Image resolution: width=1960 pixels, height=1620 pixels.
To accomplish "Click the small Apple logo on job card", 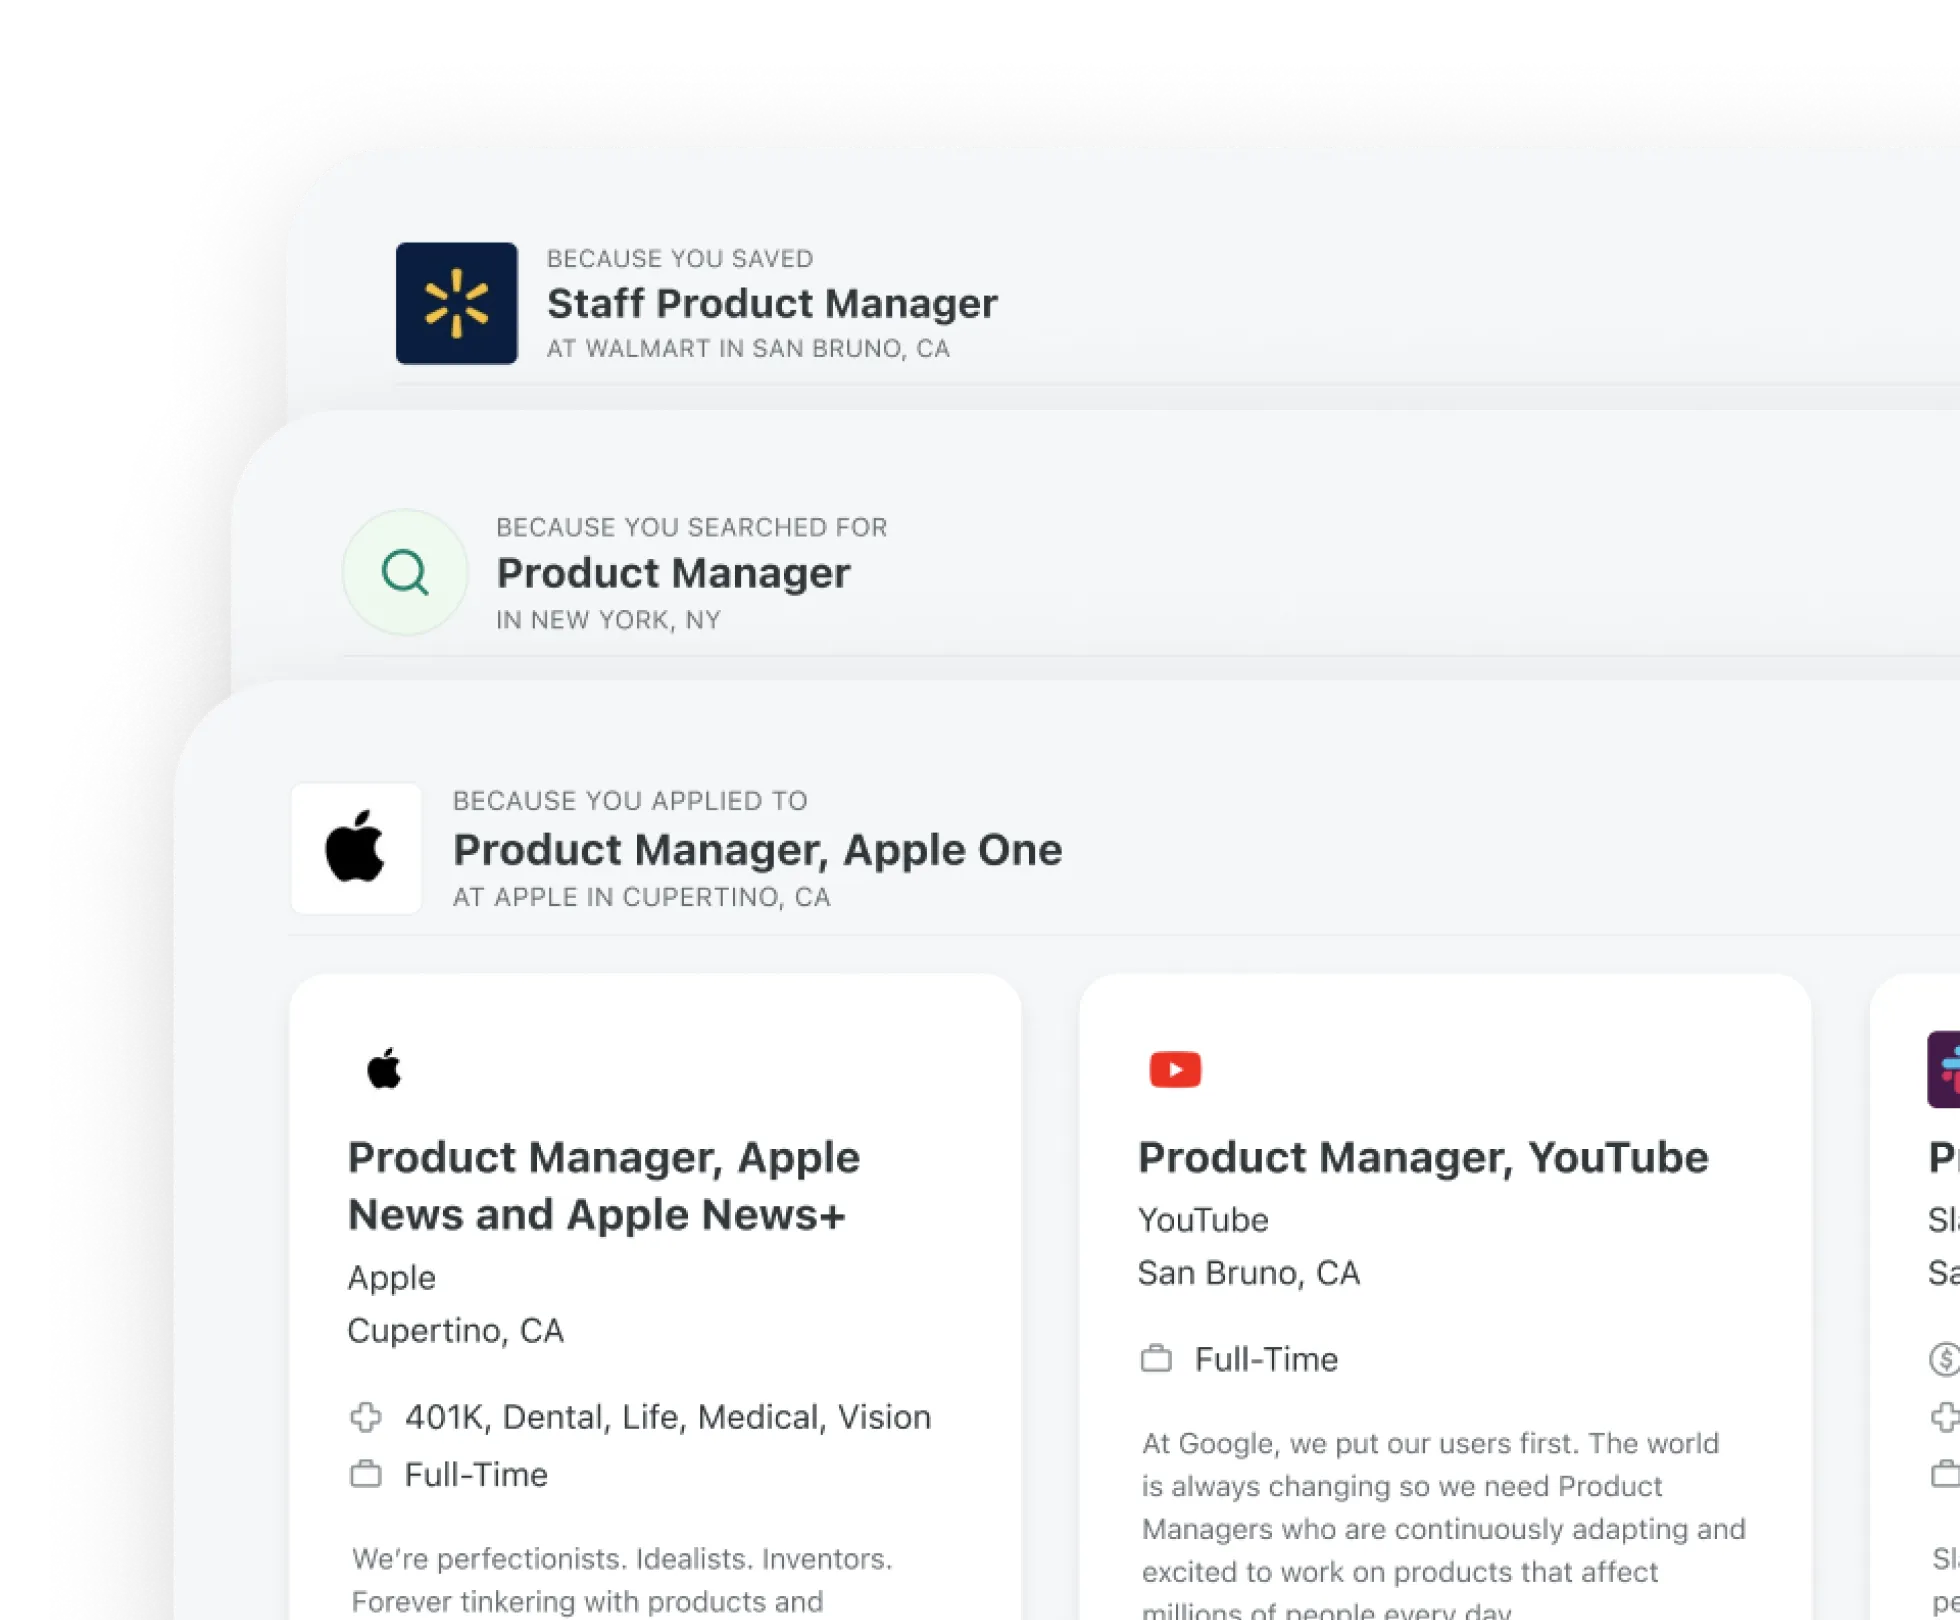I will (384, 1069).
